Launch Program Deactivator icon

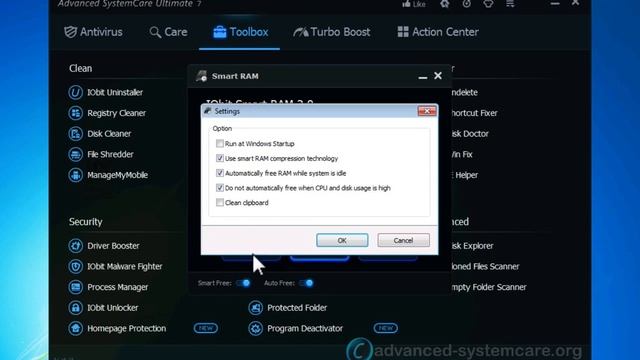(x=256, y=328)
